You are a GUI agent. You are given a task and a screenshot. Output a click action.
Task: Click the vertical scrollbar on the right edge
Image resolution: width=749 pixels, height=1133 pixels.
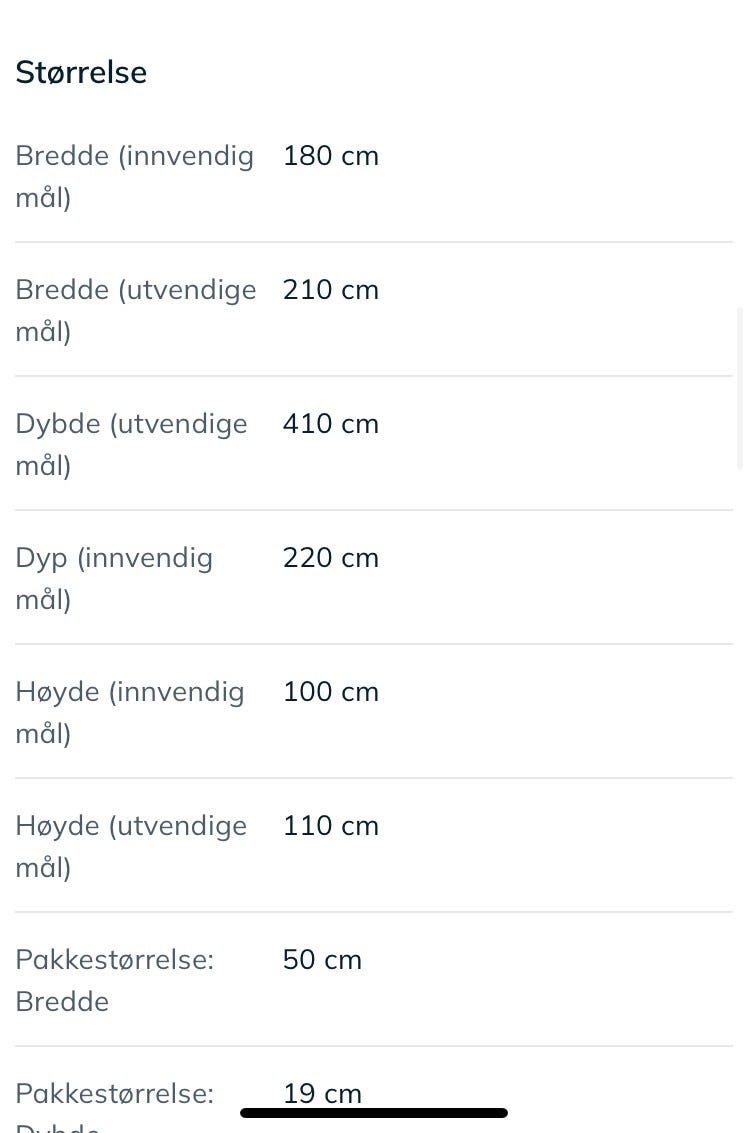740,389
